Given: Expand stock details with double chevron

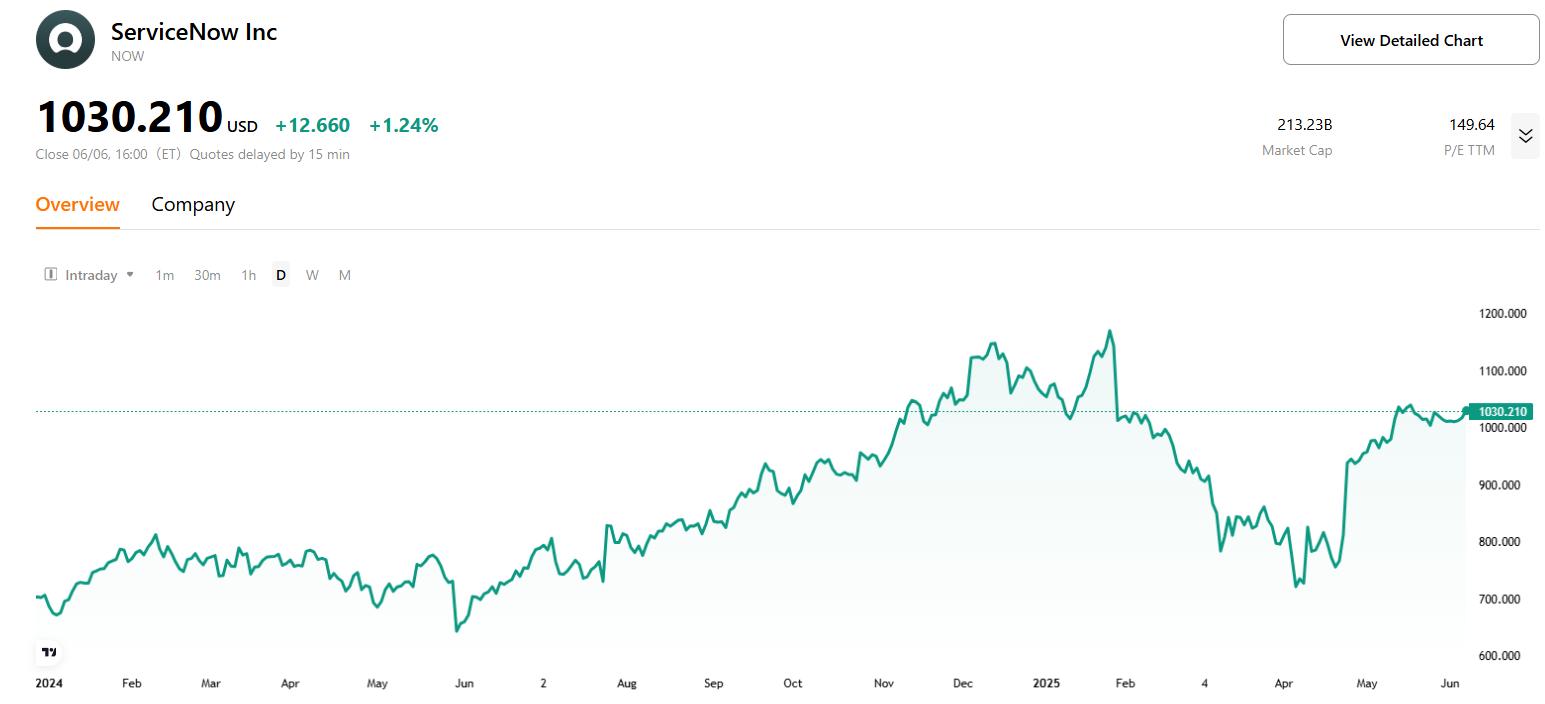Looking at the screenshot, I should 1525,136.
